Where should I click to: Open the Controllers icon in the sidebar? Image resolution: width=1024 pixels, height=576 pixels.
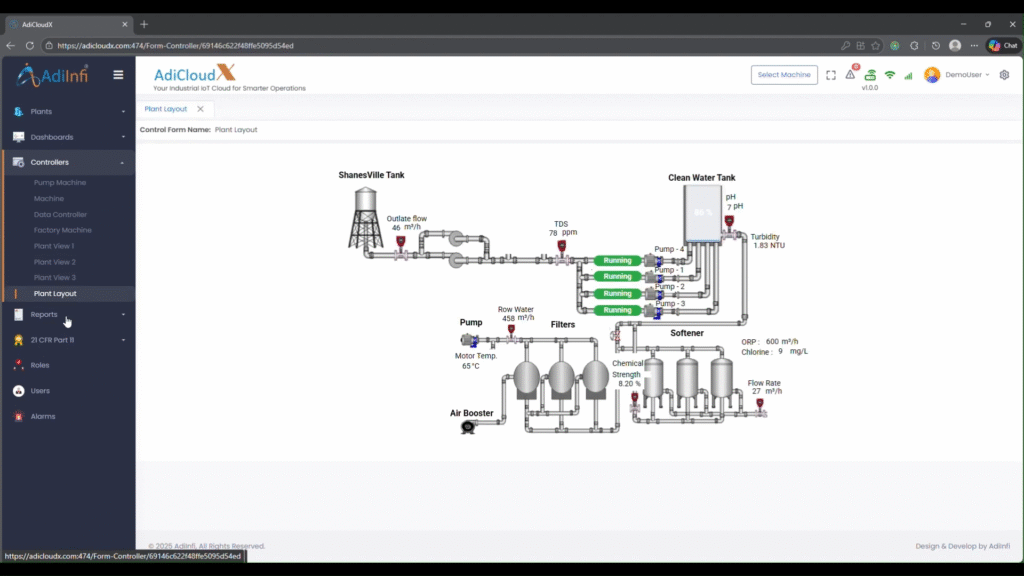pos(17,162)
